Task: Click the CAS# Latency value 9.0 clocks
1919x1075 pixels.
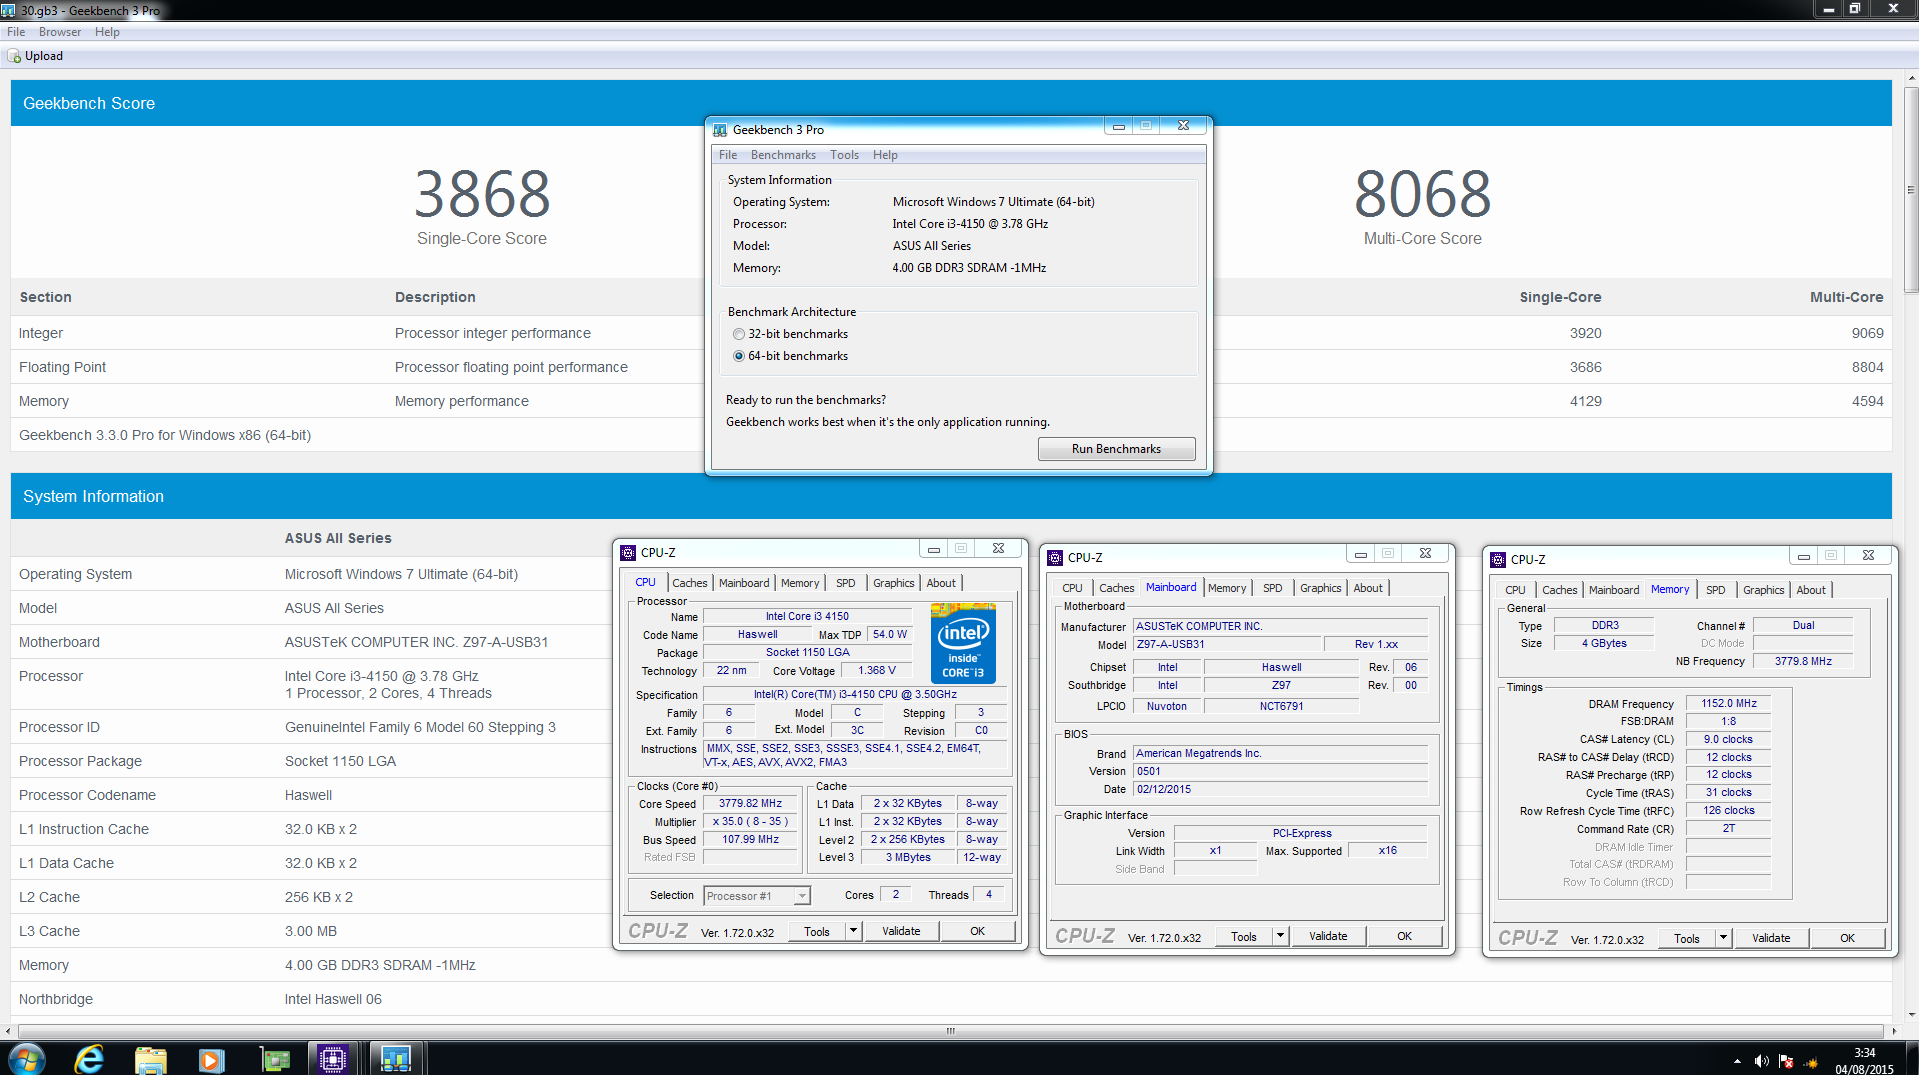Action: 1728,739
